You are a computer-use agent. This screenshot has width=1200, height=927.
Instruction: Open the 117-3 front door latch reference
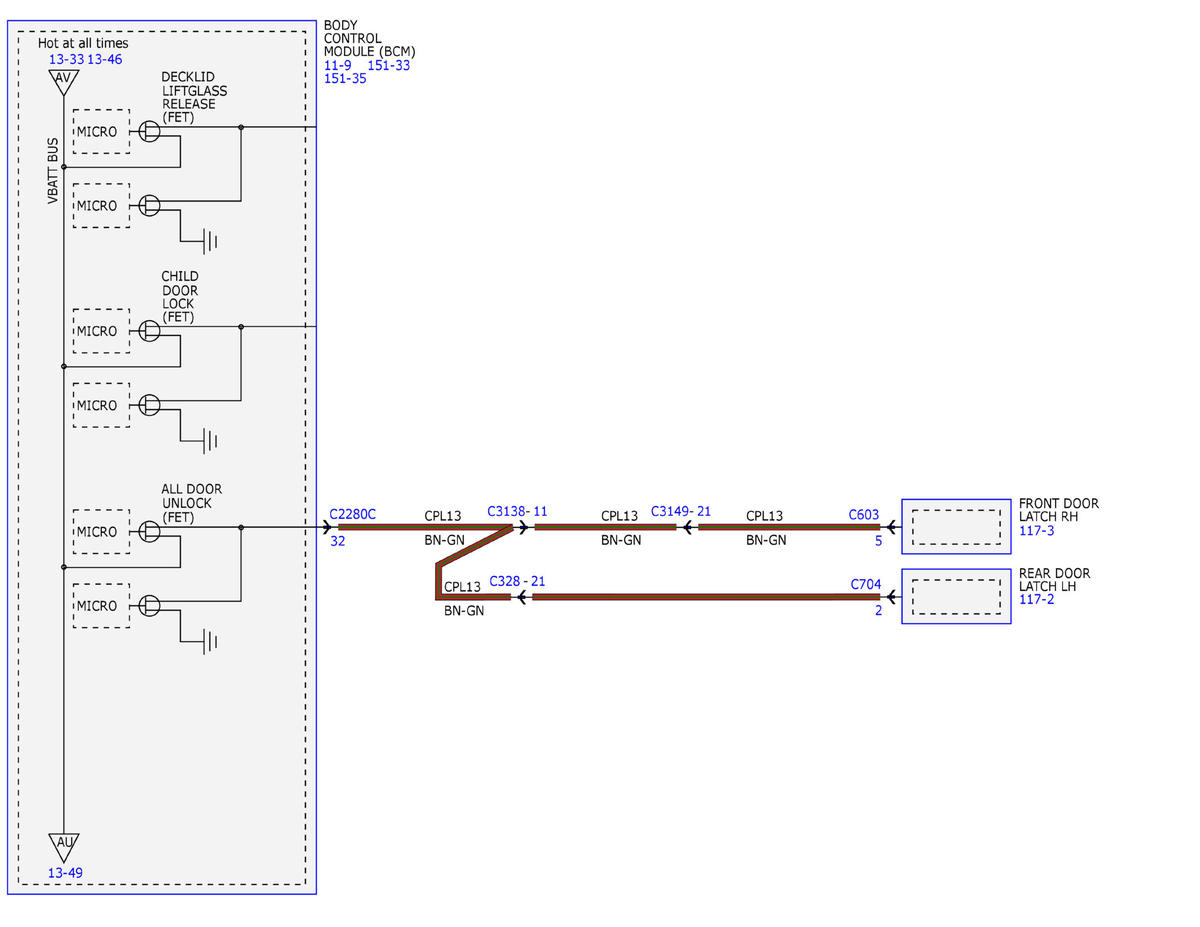pyautogui.click(x=1036, y=531)
